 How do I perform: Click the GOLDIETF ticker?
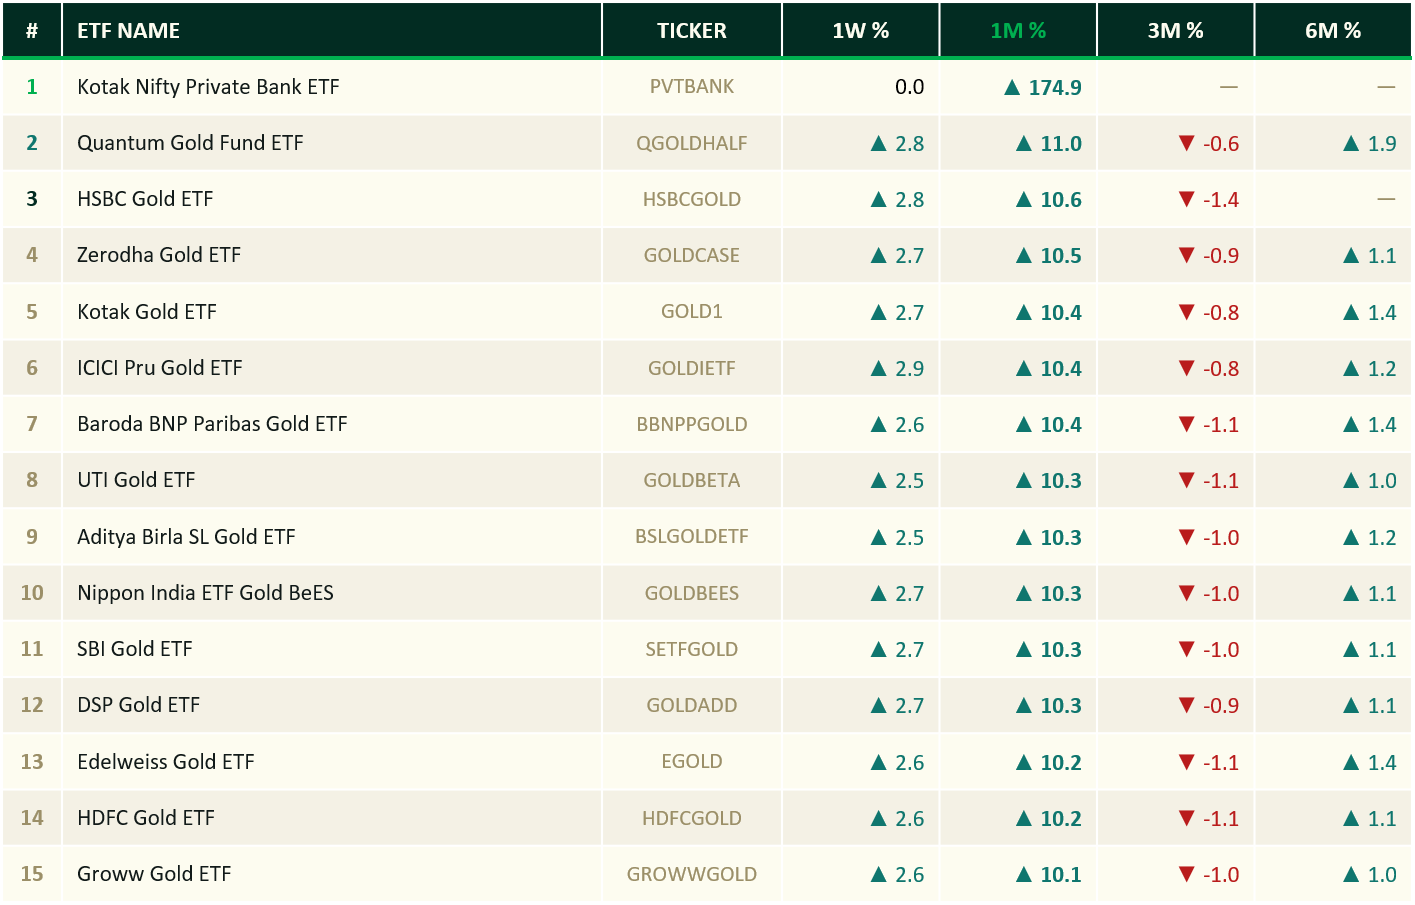692,368
